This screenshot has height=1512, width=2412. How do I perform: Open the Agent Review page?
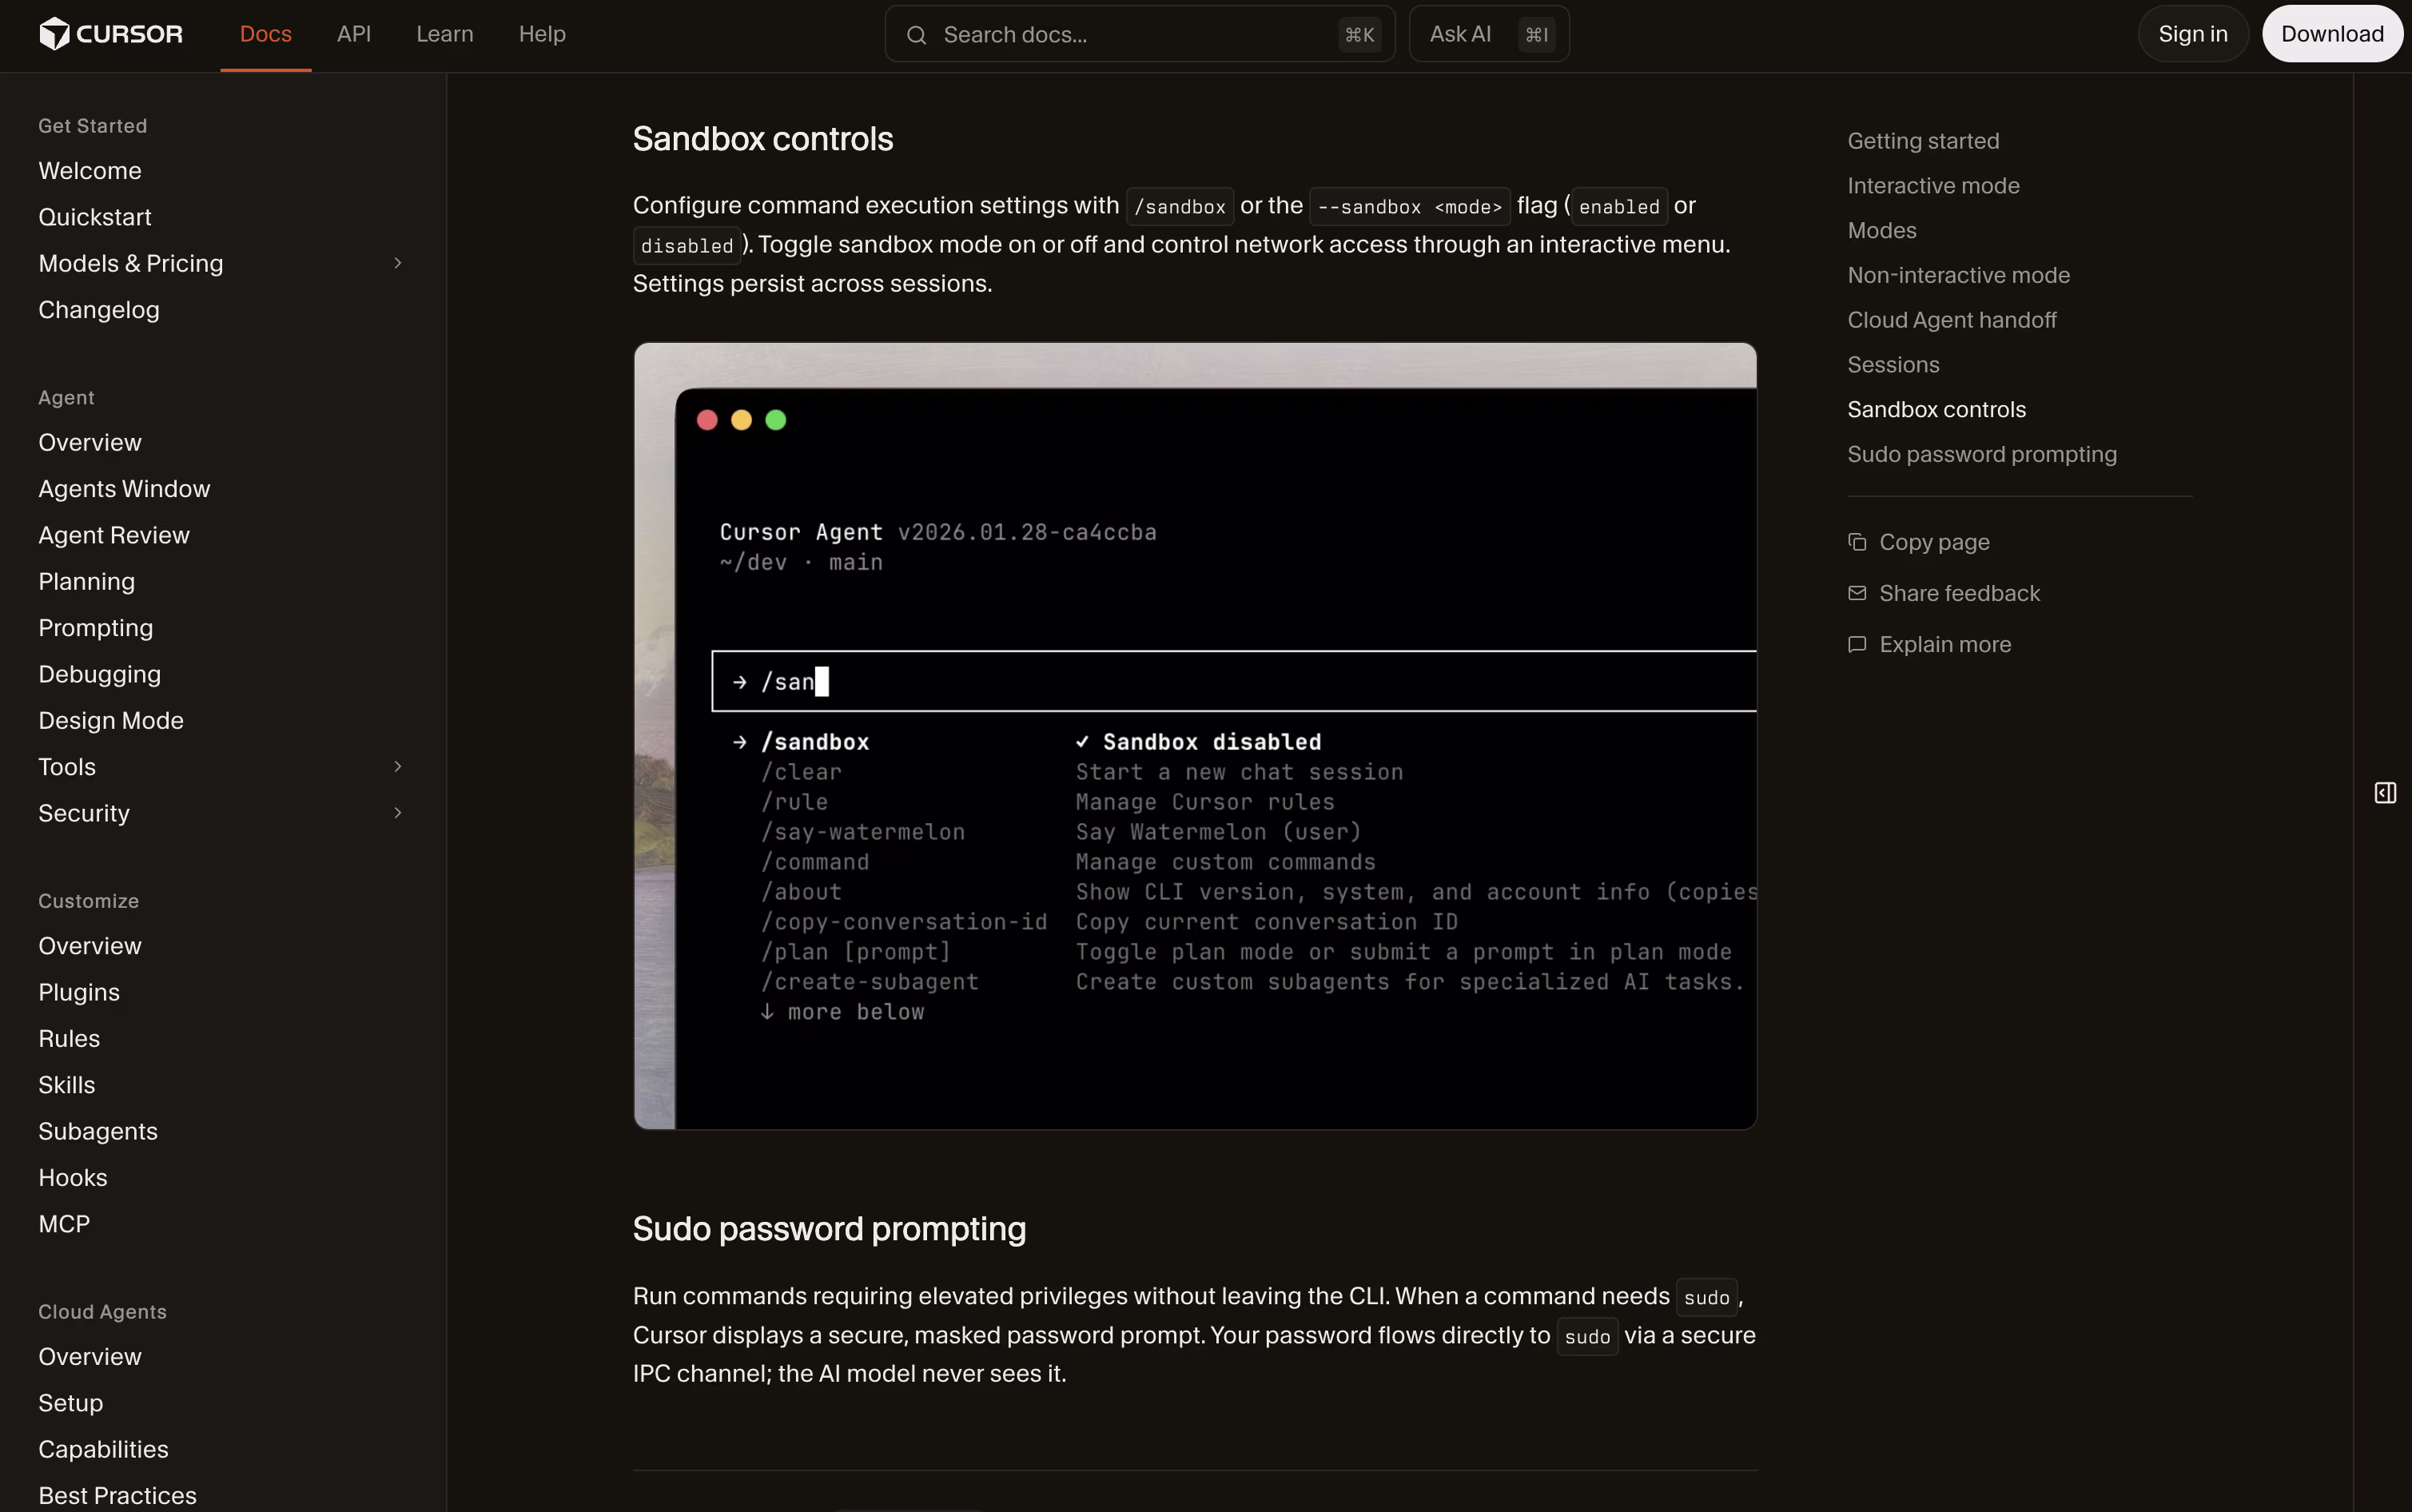(x=114, y=535)
